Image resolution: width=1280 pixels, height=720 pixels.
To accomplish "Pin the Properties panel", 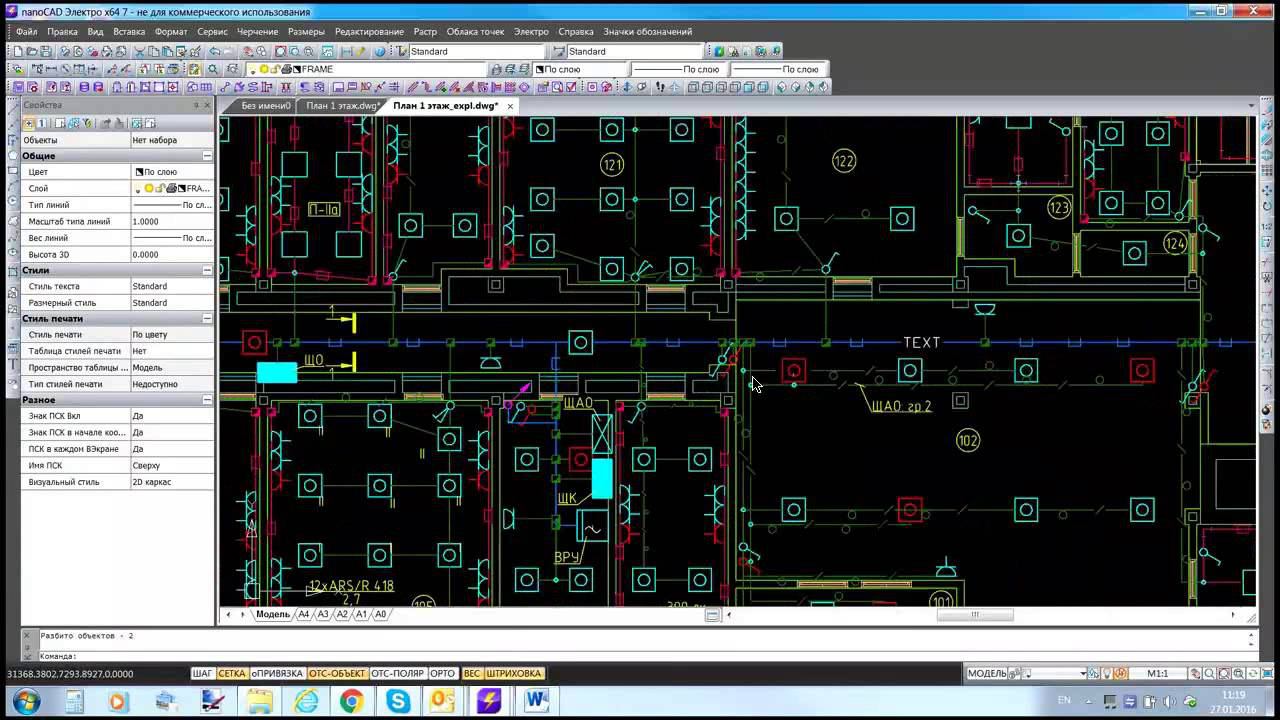I will 196,105.
